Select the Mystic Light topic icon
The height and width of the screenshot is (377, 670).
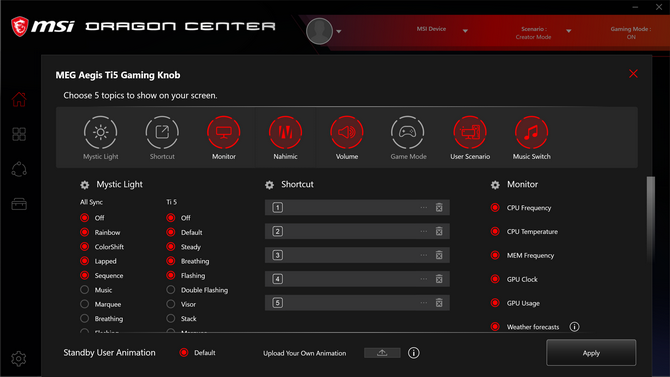(x=100, y=133)
